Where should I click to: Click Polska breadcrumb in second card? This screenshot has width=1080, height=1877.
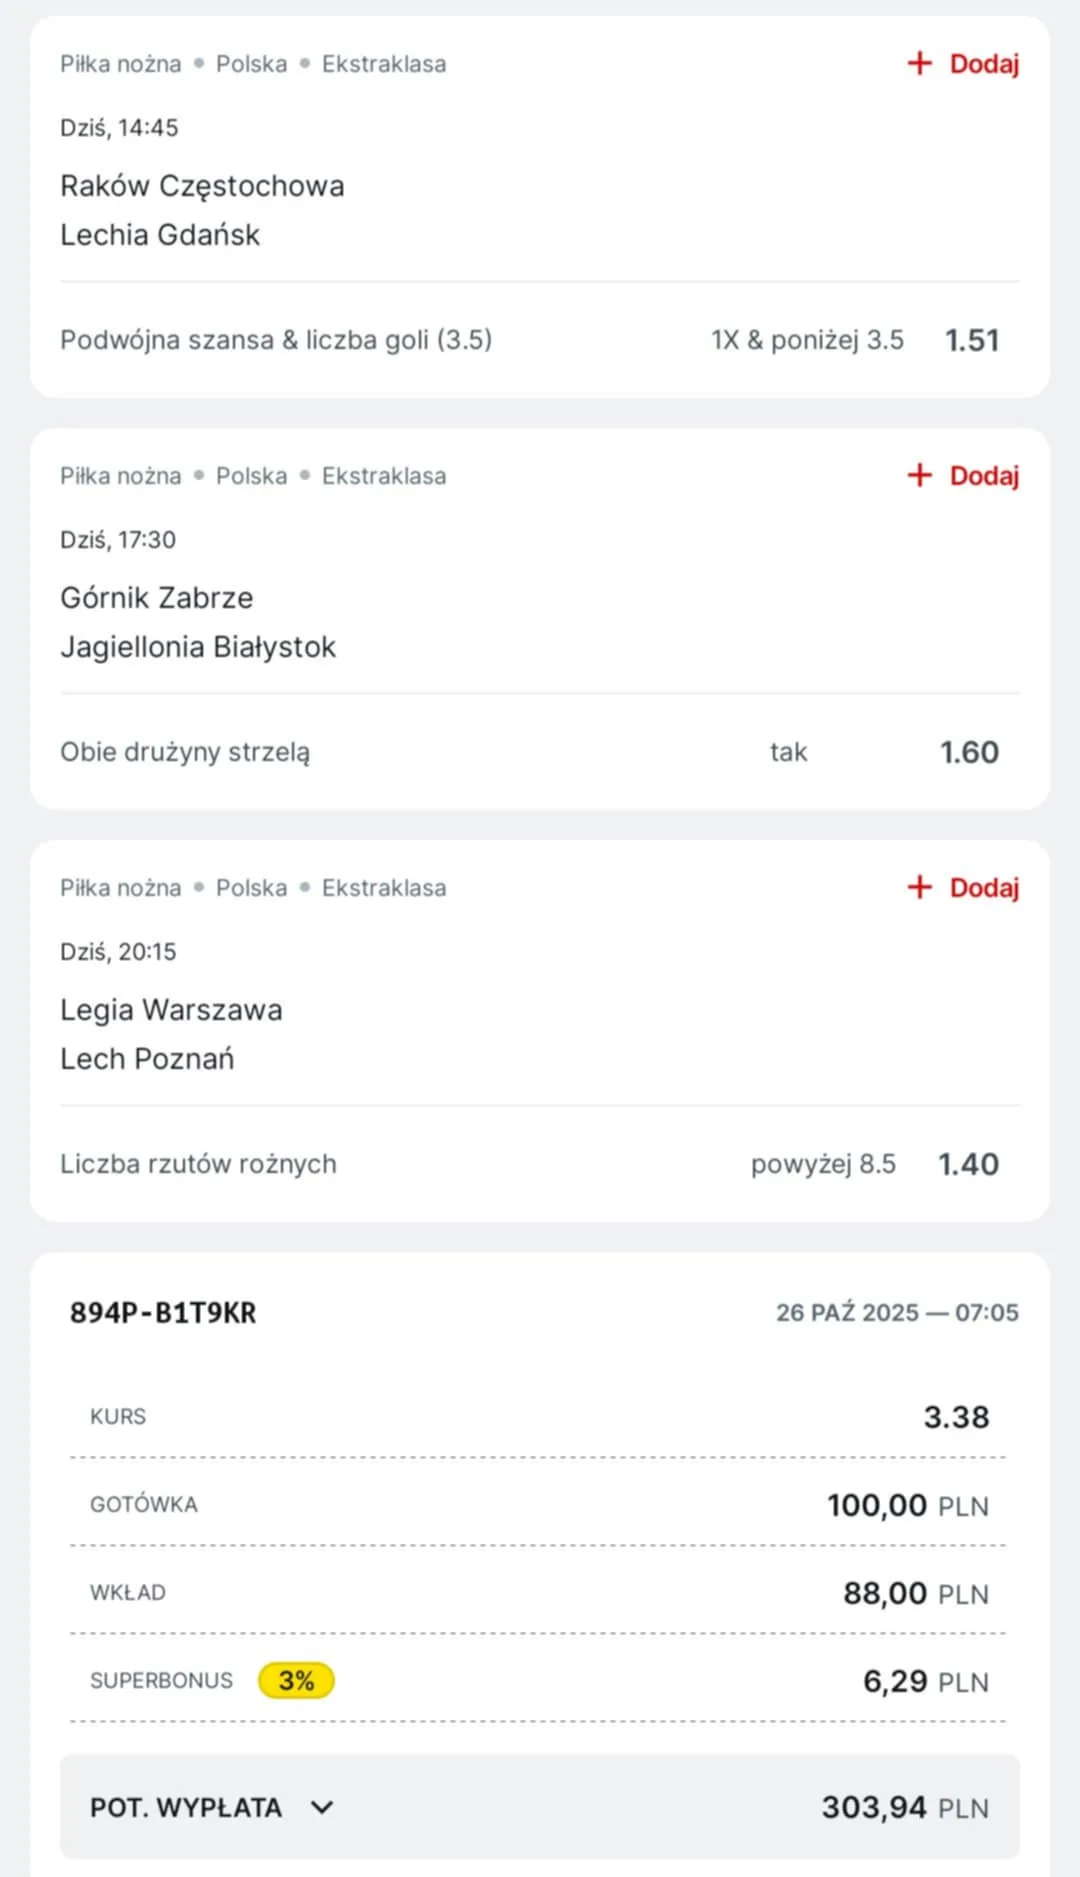click(x=251, y=476)
